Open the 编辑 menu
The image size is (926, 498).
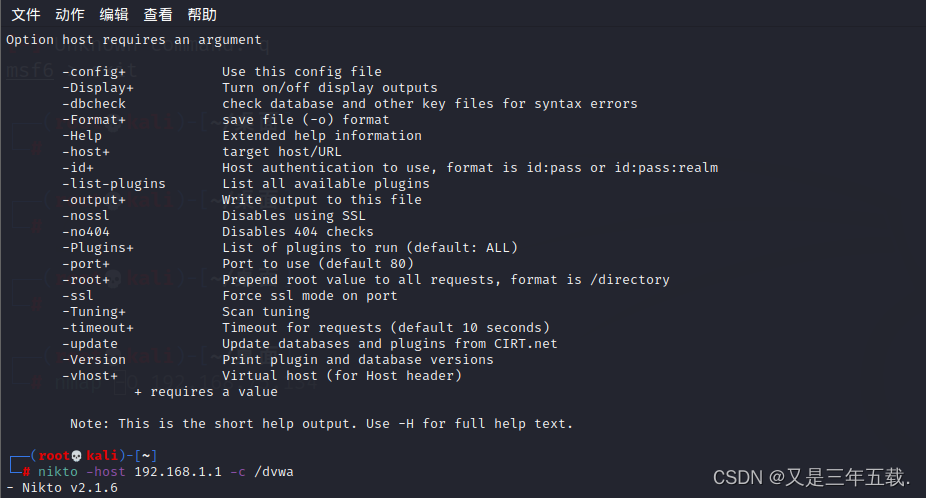coord(114,15)
